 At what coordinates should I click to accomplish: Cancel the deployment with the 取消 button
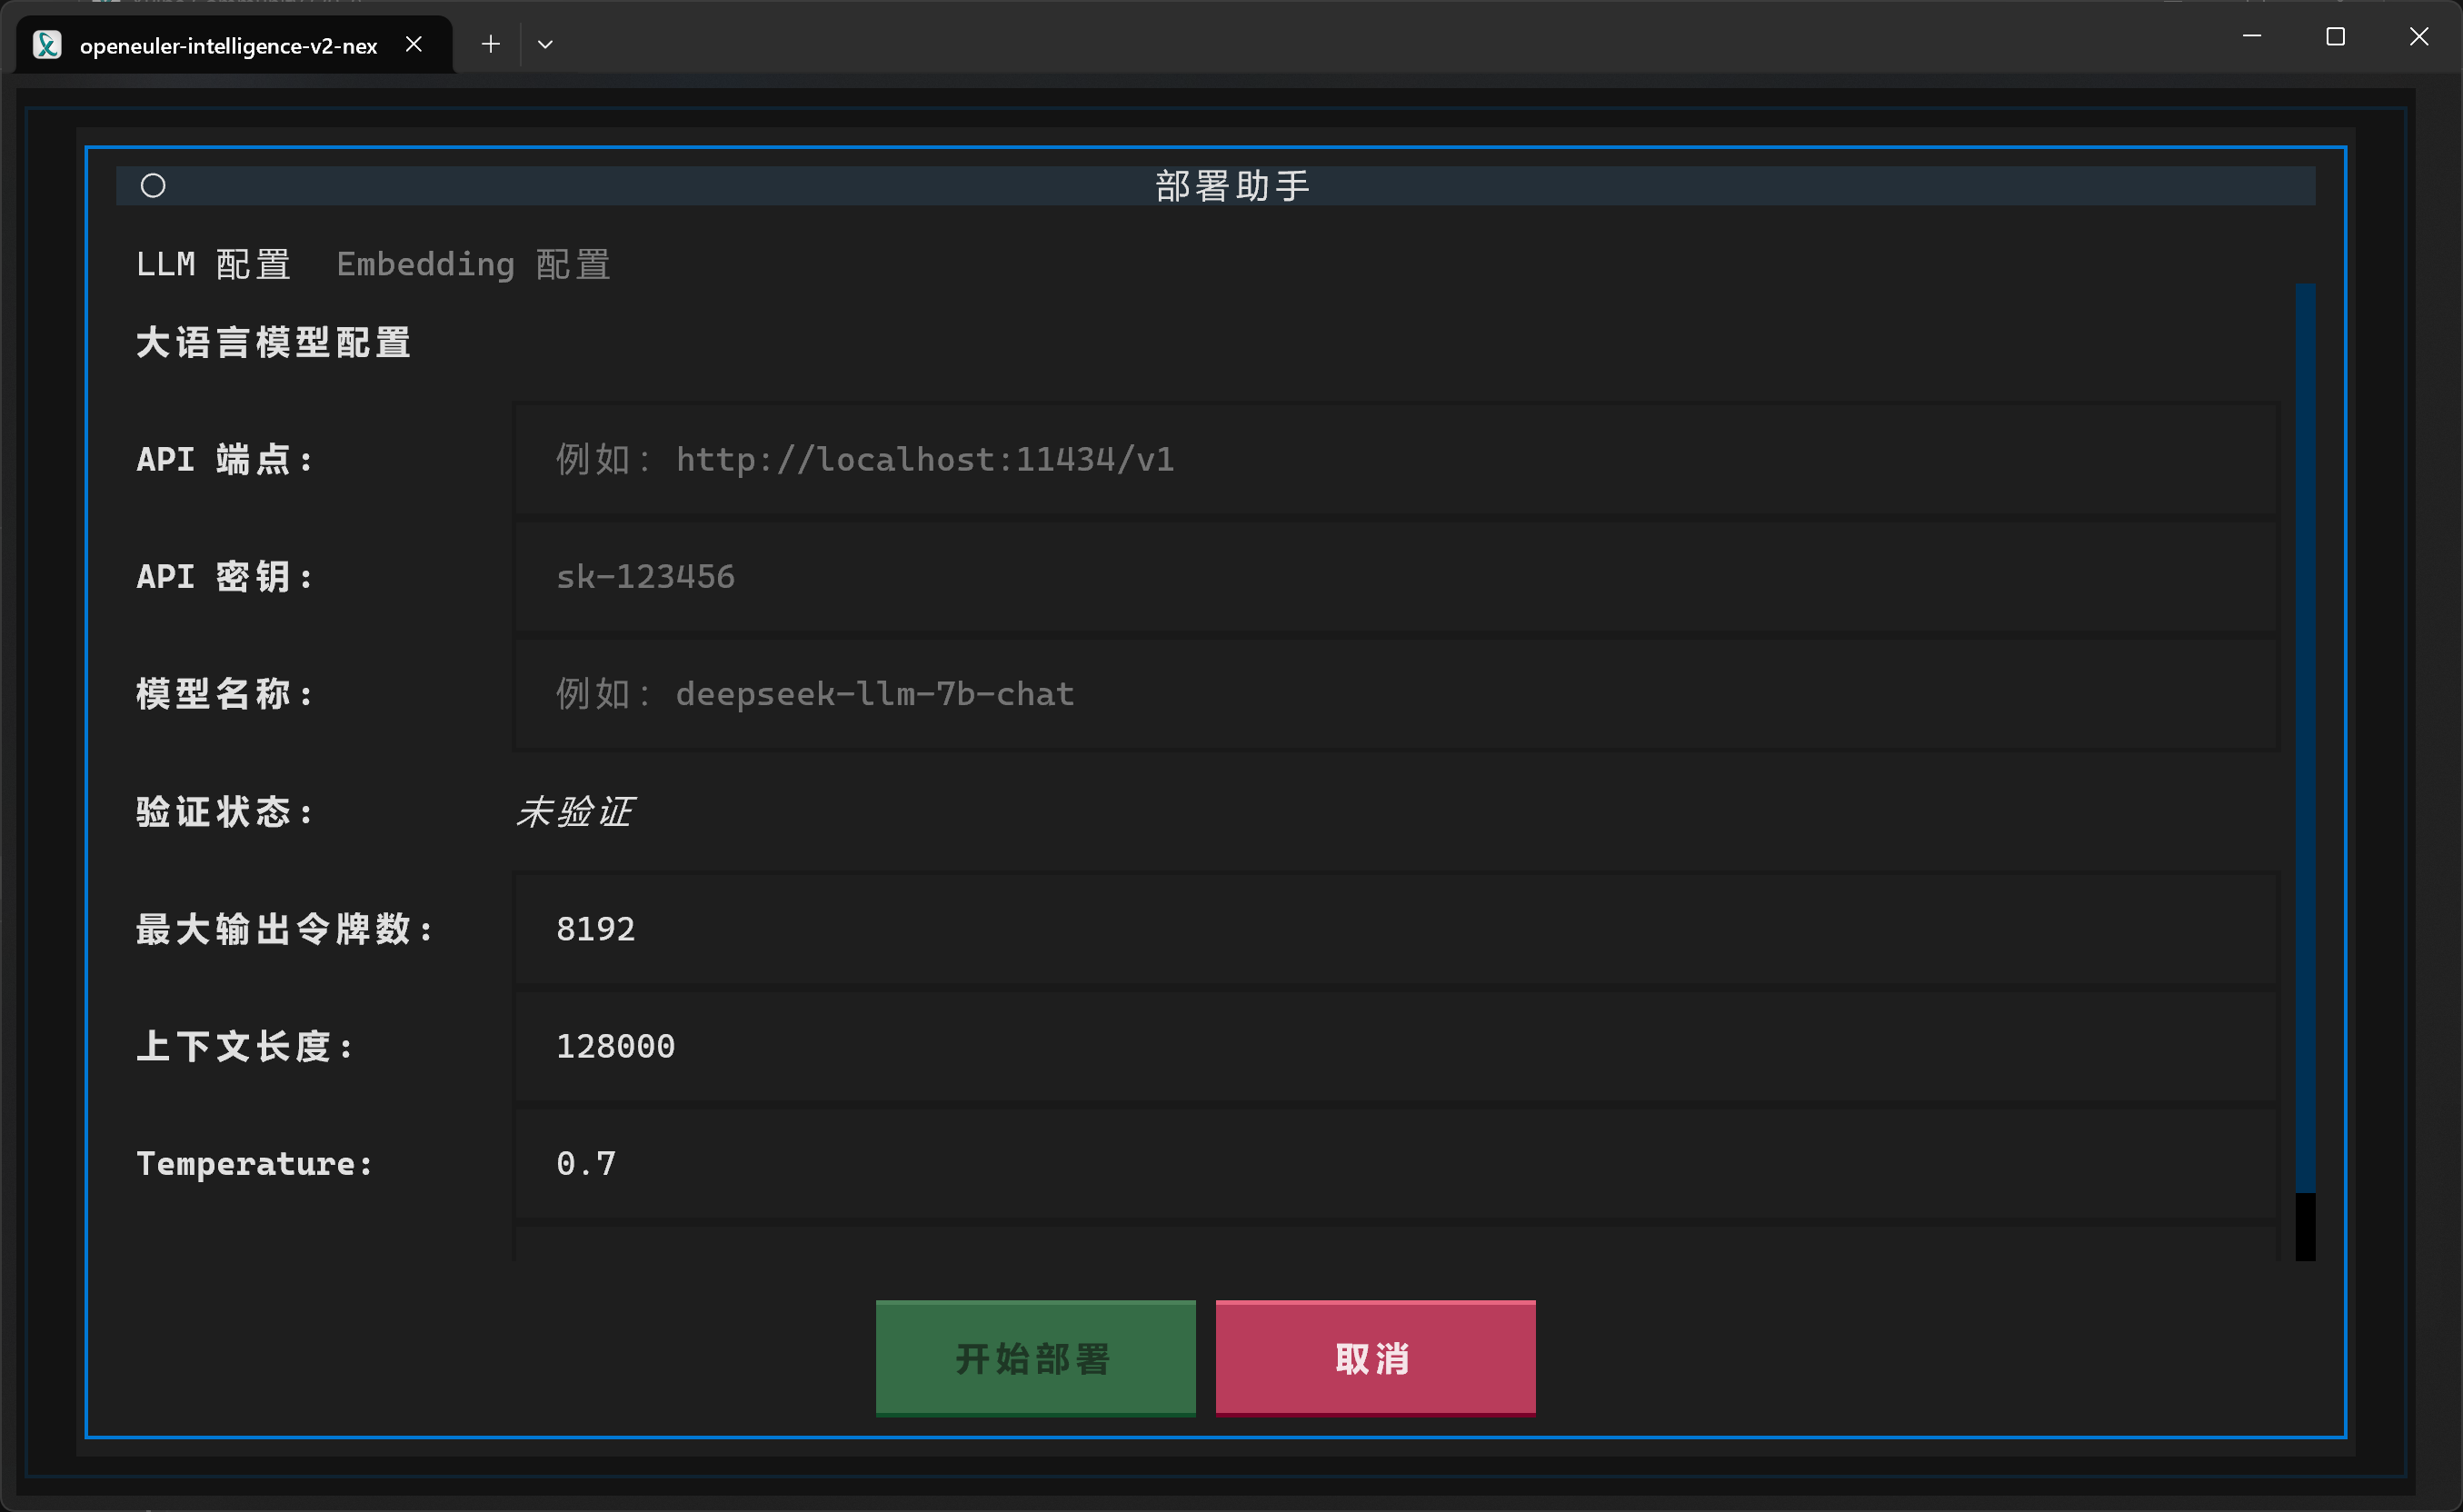click(x=1373, y=1357)
